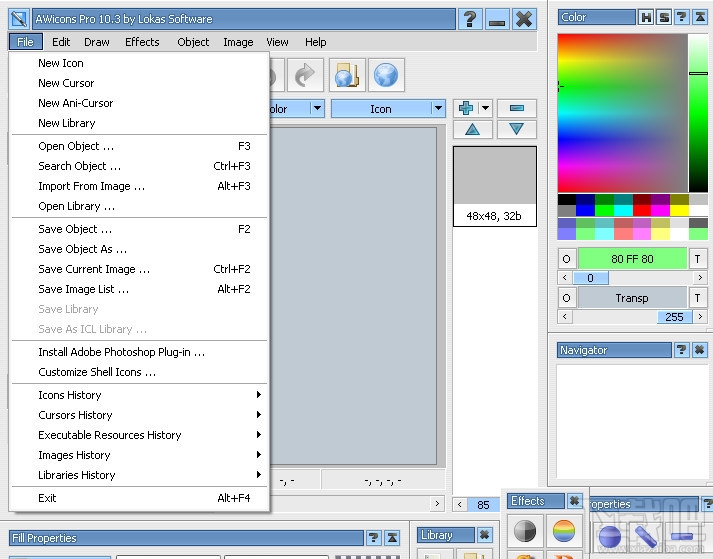
Task: Click O button beside Transp
Action: pyautogui.click(x=566, y=298)
